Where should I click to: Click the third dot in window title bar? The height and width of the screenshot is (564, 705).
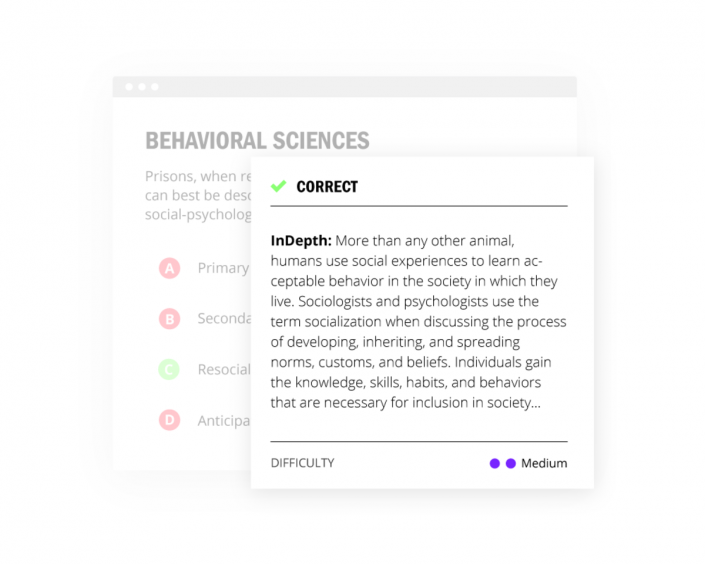[x=154, y=87]
